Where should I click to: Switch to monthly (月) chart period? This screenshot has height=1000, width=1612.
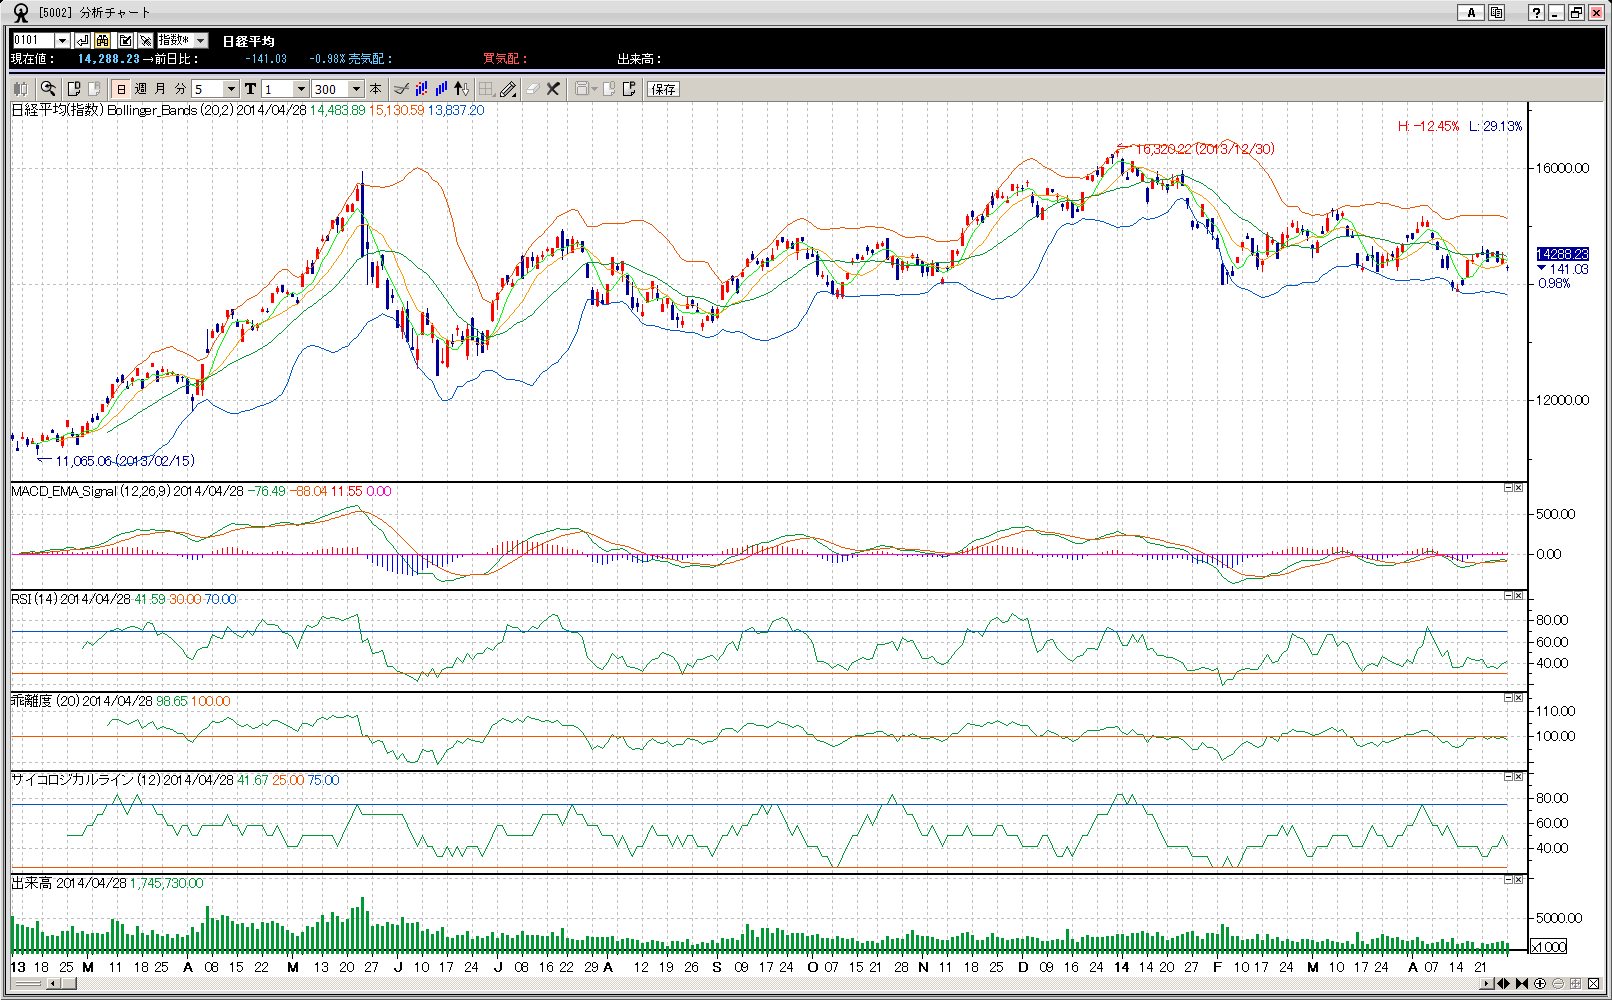pyautogui.click(x=160, y=89)
